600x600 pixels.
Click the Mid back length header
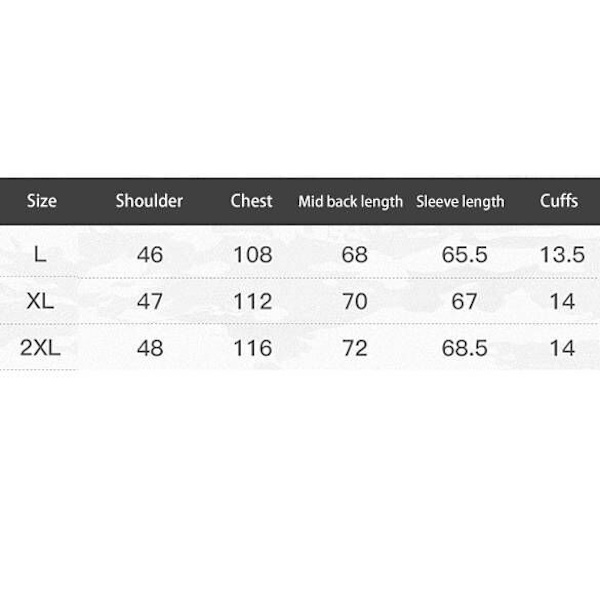point(350,202)
